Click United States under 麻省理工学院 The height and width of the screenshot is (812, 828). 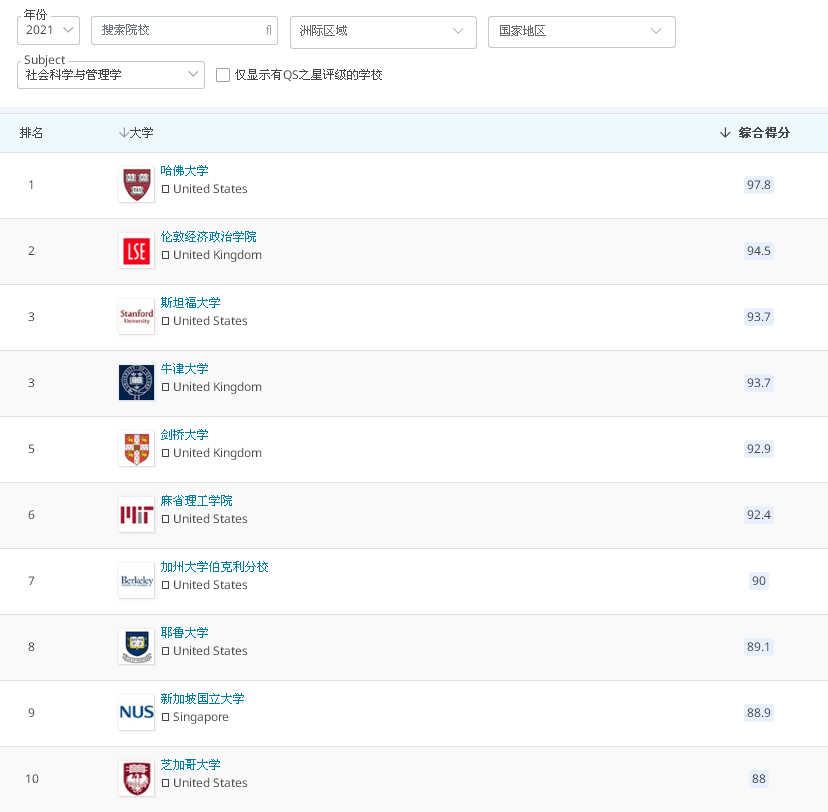[210, 519]
